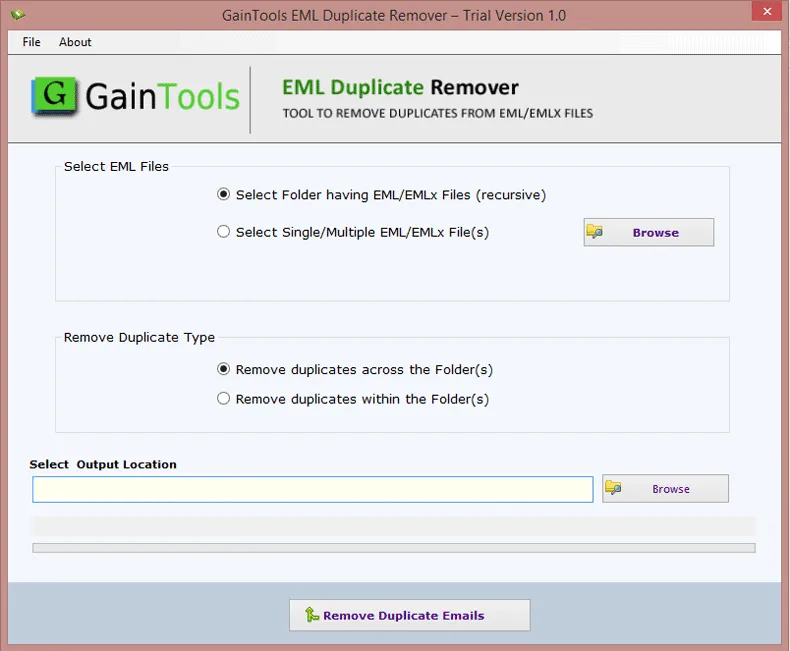
Task: Click green arrow icon on Remove Duplicate Emails
Action: (x=311, y=615)
